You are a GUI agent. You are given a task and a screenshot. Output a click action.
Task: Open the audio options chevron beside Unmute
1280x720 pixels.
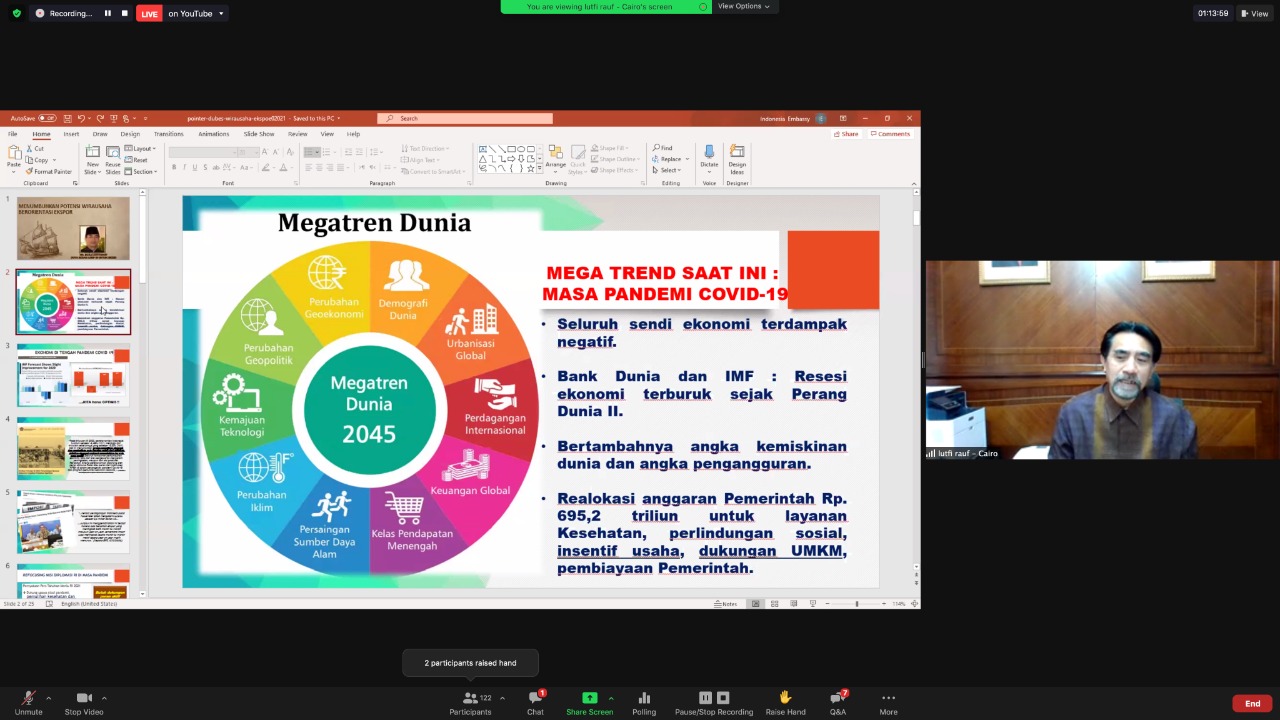coord(48,697)
